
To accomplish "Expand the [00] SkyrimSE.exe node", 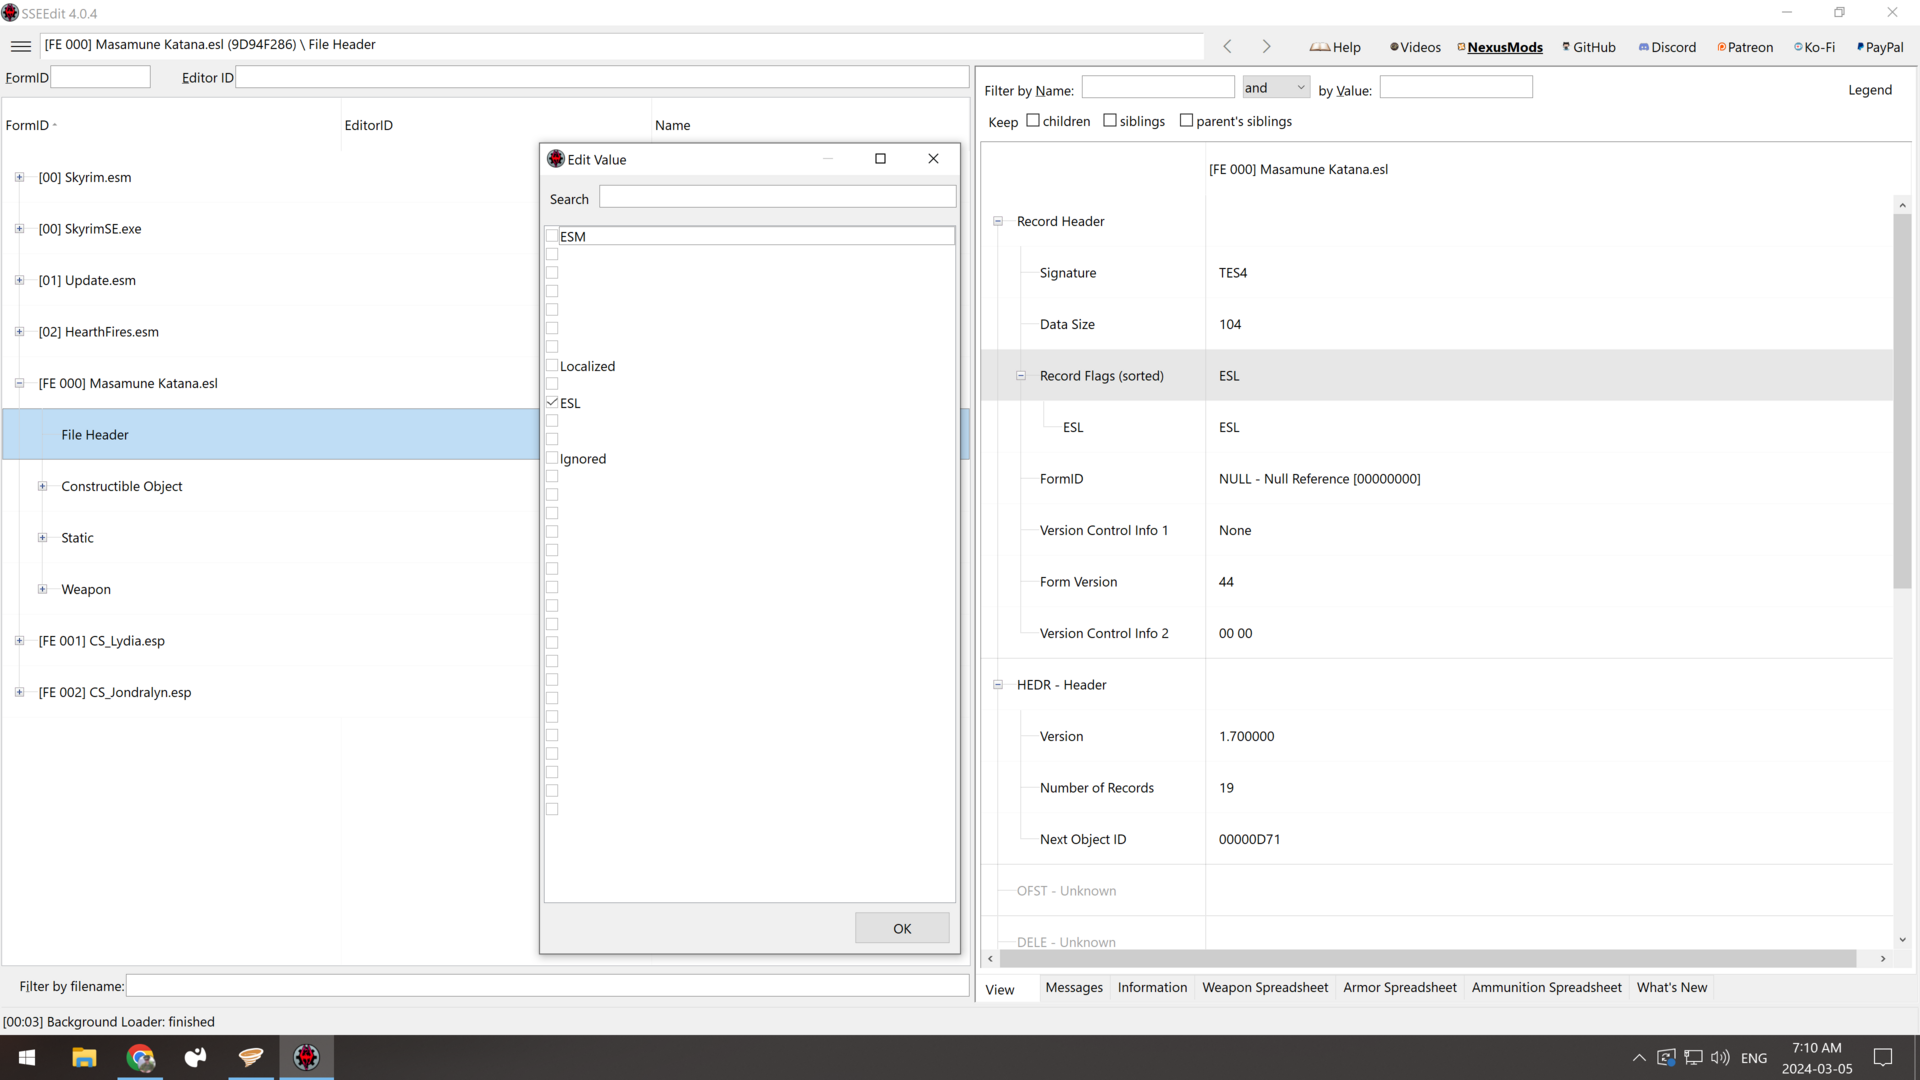I will [19, 229].
